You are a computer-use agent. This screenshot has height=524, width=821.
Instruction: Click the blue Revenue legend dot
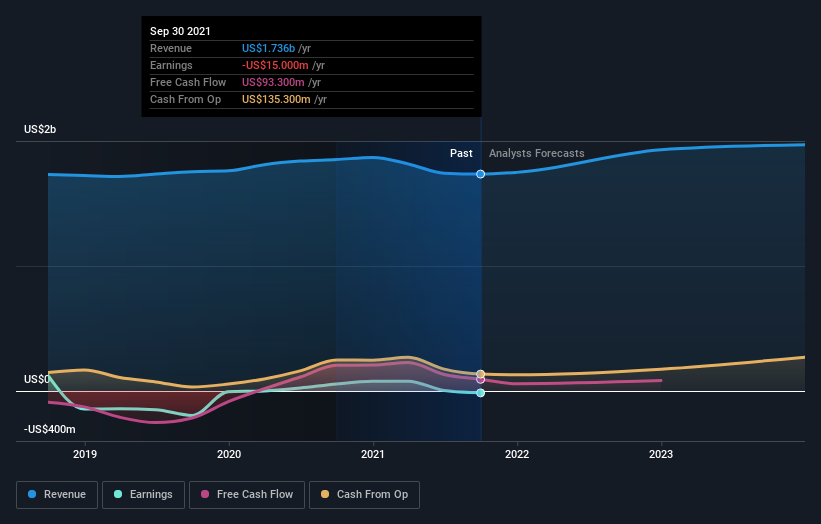[x=32, y=494]
